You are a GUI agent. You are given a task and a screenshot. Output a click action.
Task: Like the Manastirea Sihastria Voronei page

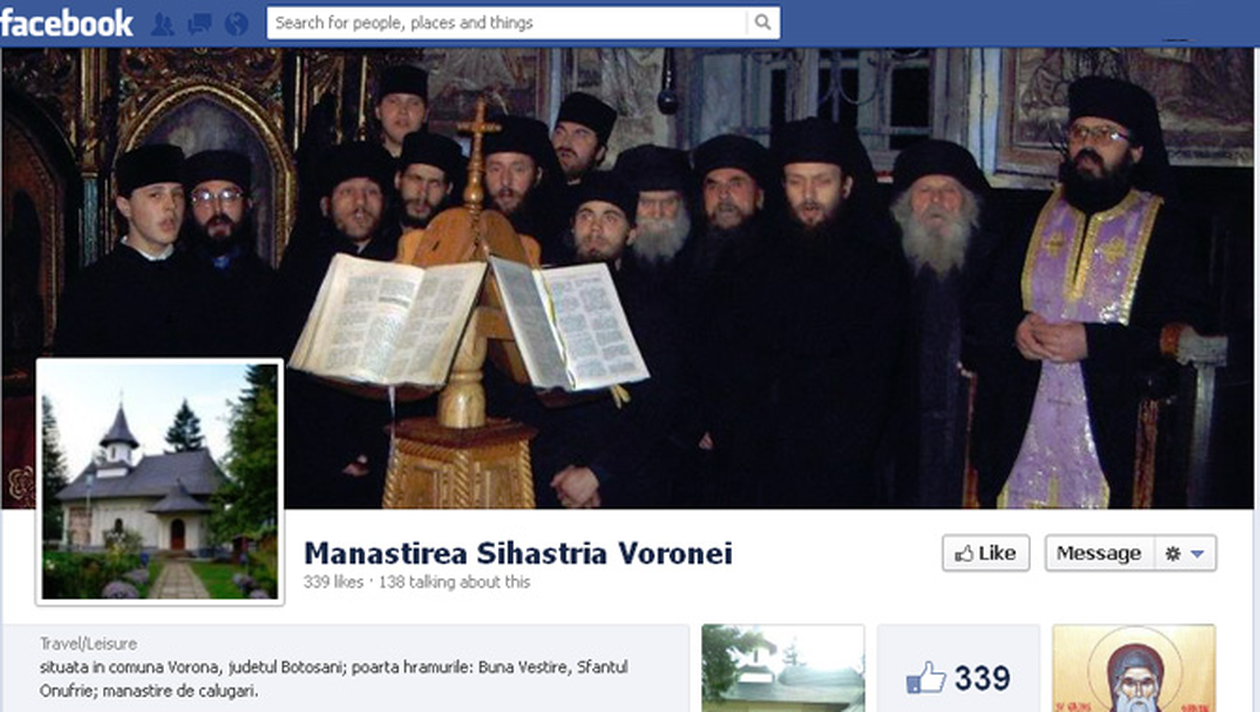coord(986,553)
